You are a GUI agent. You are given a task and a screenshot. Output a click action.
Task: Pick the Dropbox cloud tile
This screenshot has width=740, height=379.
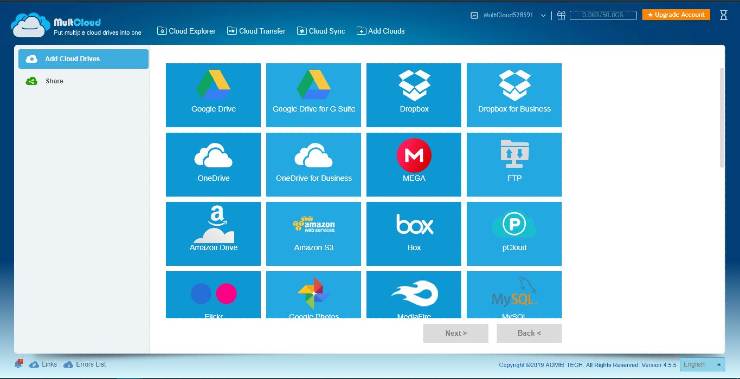(414, 95)
